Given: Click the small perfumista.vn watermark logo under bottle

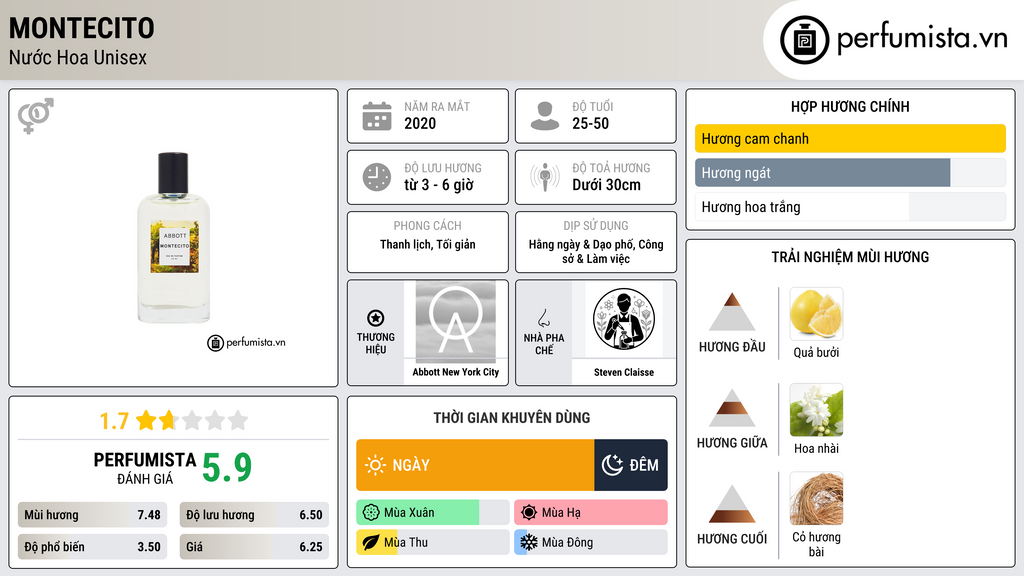Looking at the screenshot, I should click(246, 342).
